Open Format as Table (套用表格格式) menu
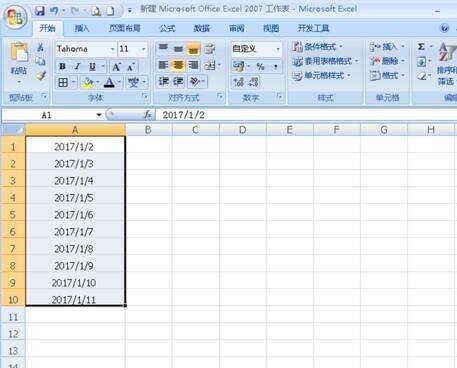 click(x=325, y=61)
